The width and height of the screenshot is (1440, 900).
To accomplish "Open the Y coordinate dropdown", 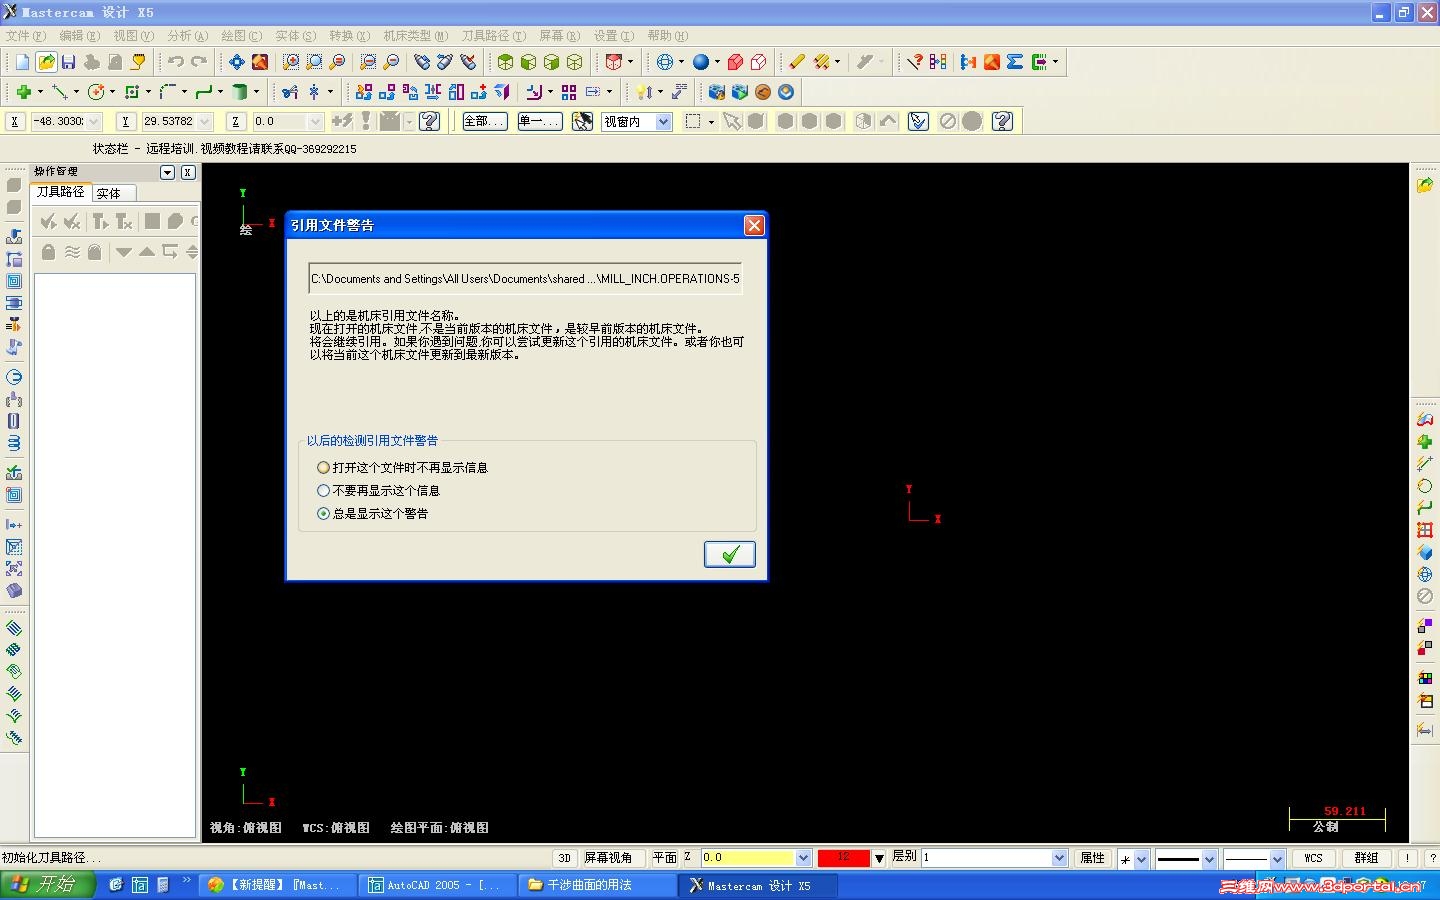I will pos(204,122).
